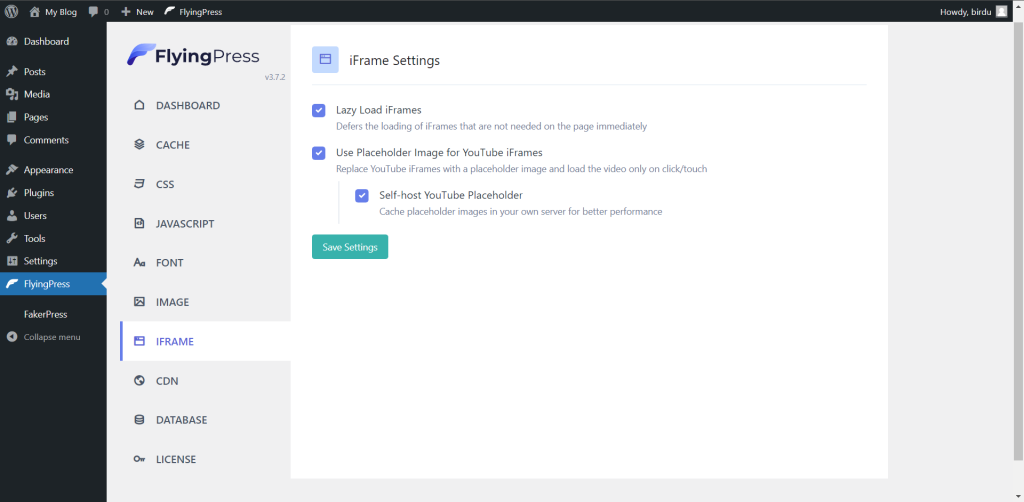Screen dimensions: 1024x502
Task: Click the License key icon
Action: pos(139,460)
